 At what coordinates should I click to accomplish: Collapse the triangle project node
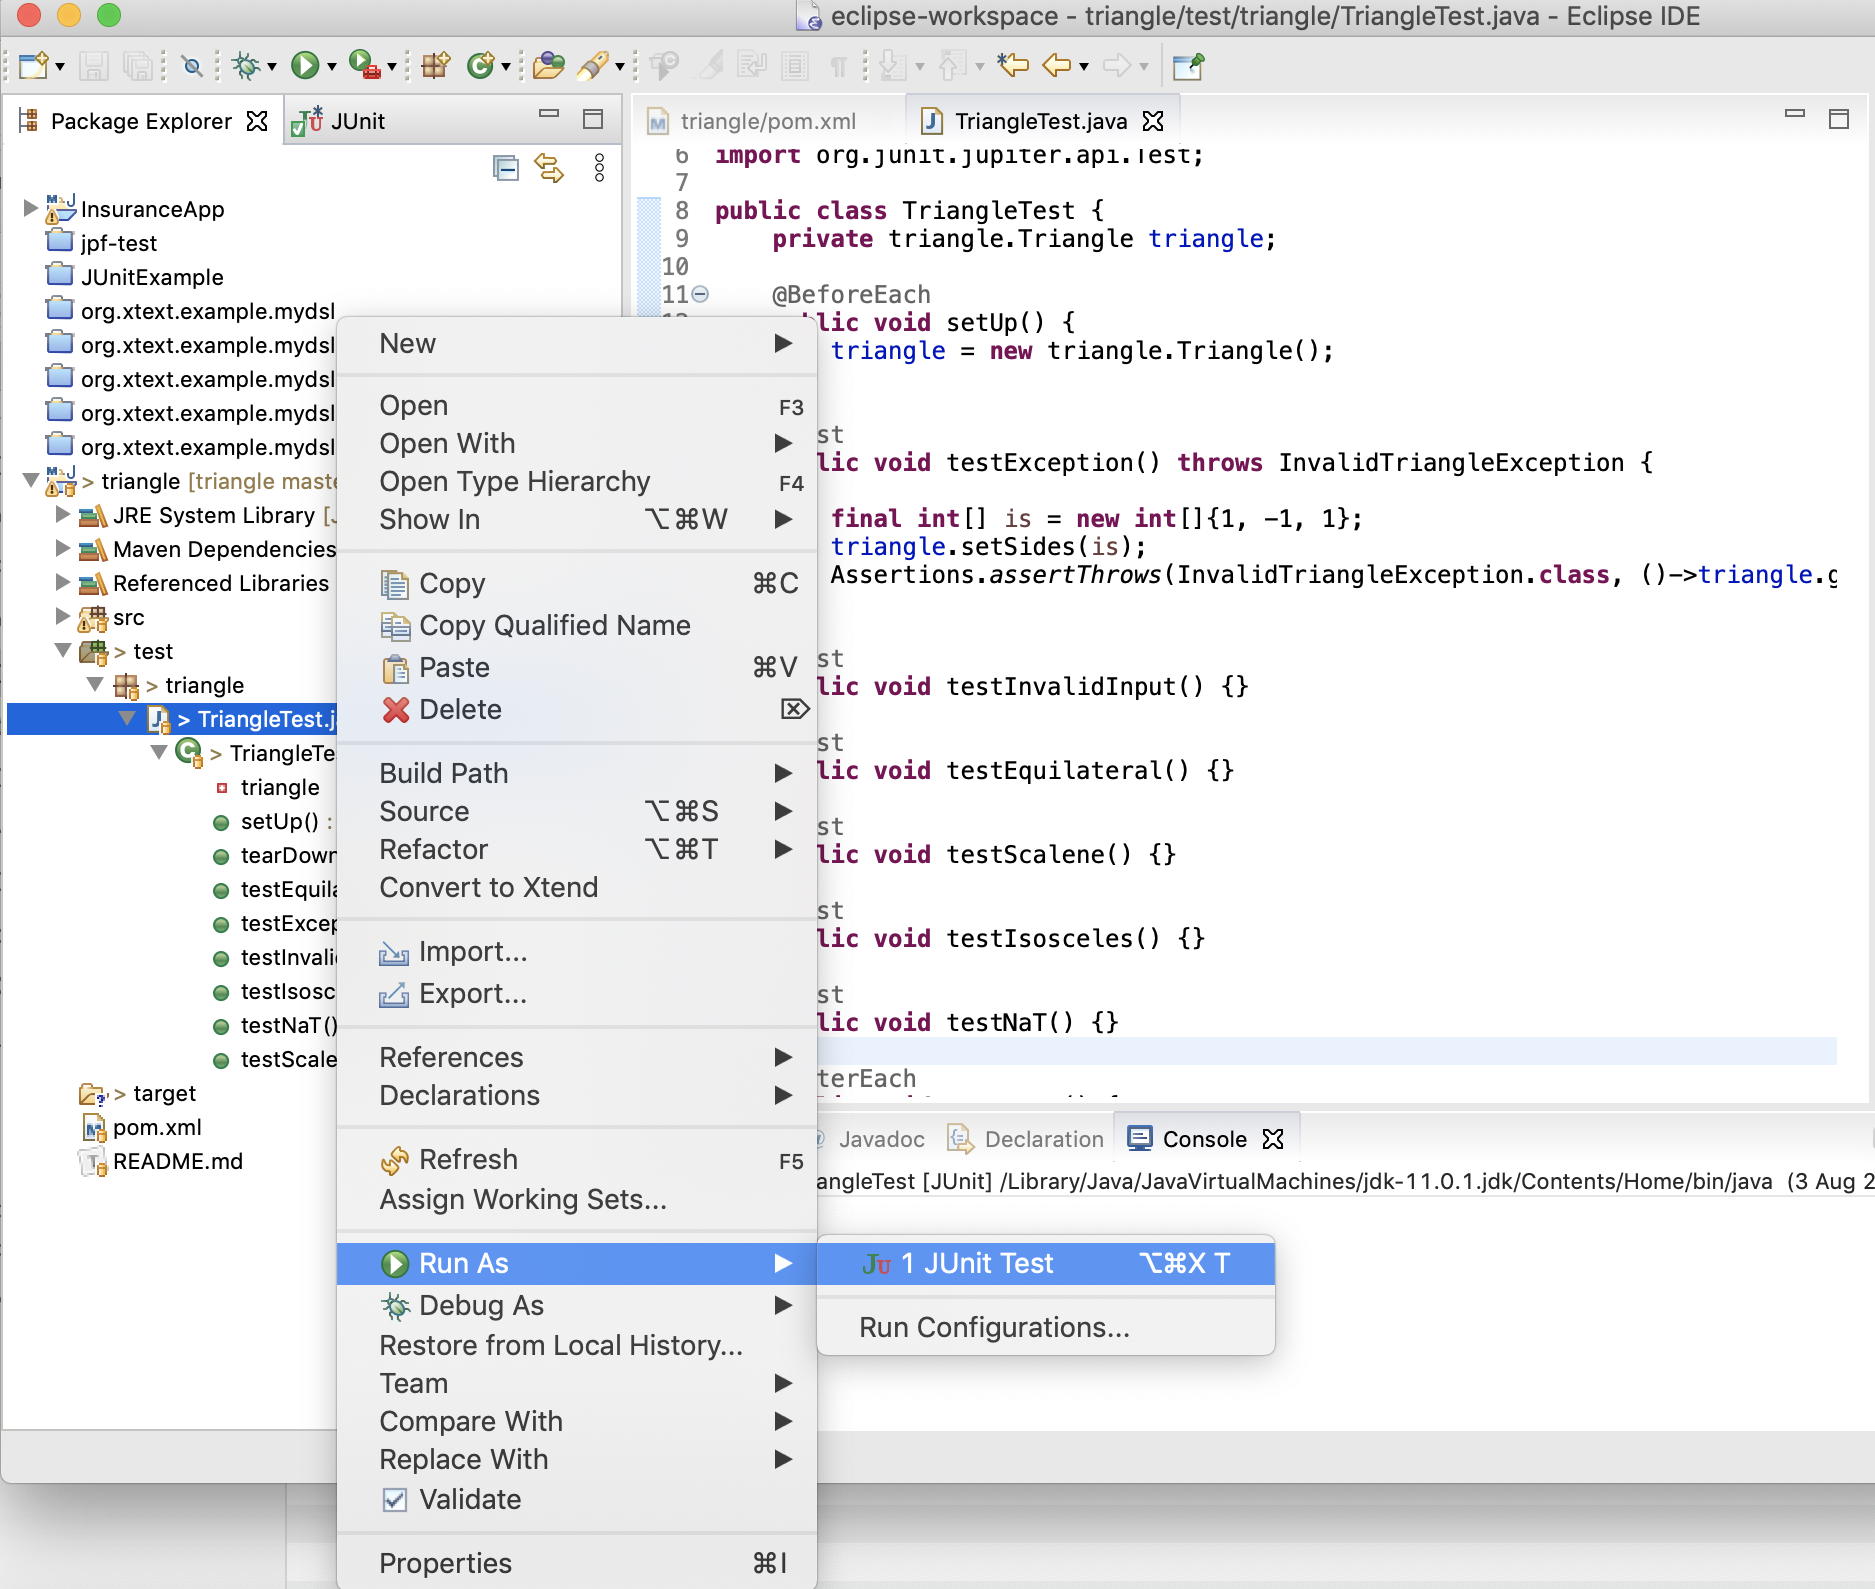[x=30, y=481]
